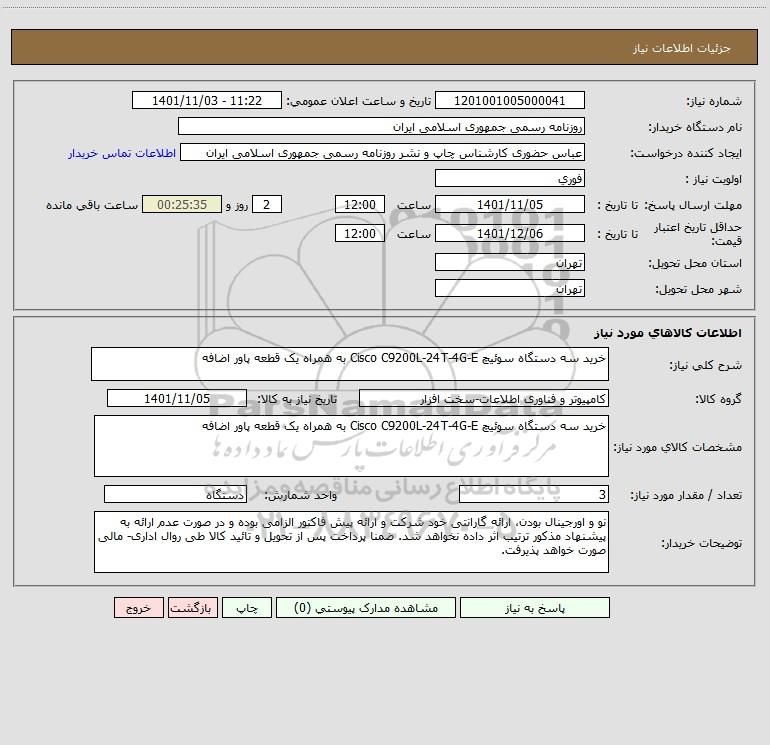Click the buyer organization name field
The image size is (770, 745).
pos(381,126)
